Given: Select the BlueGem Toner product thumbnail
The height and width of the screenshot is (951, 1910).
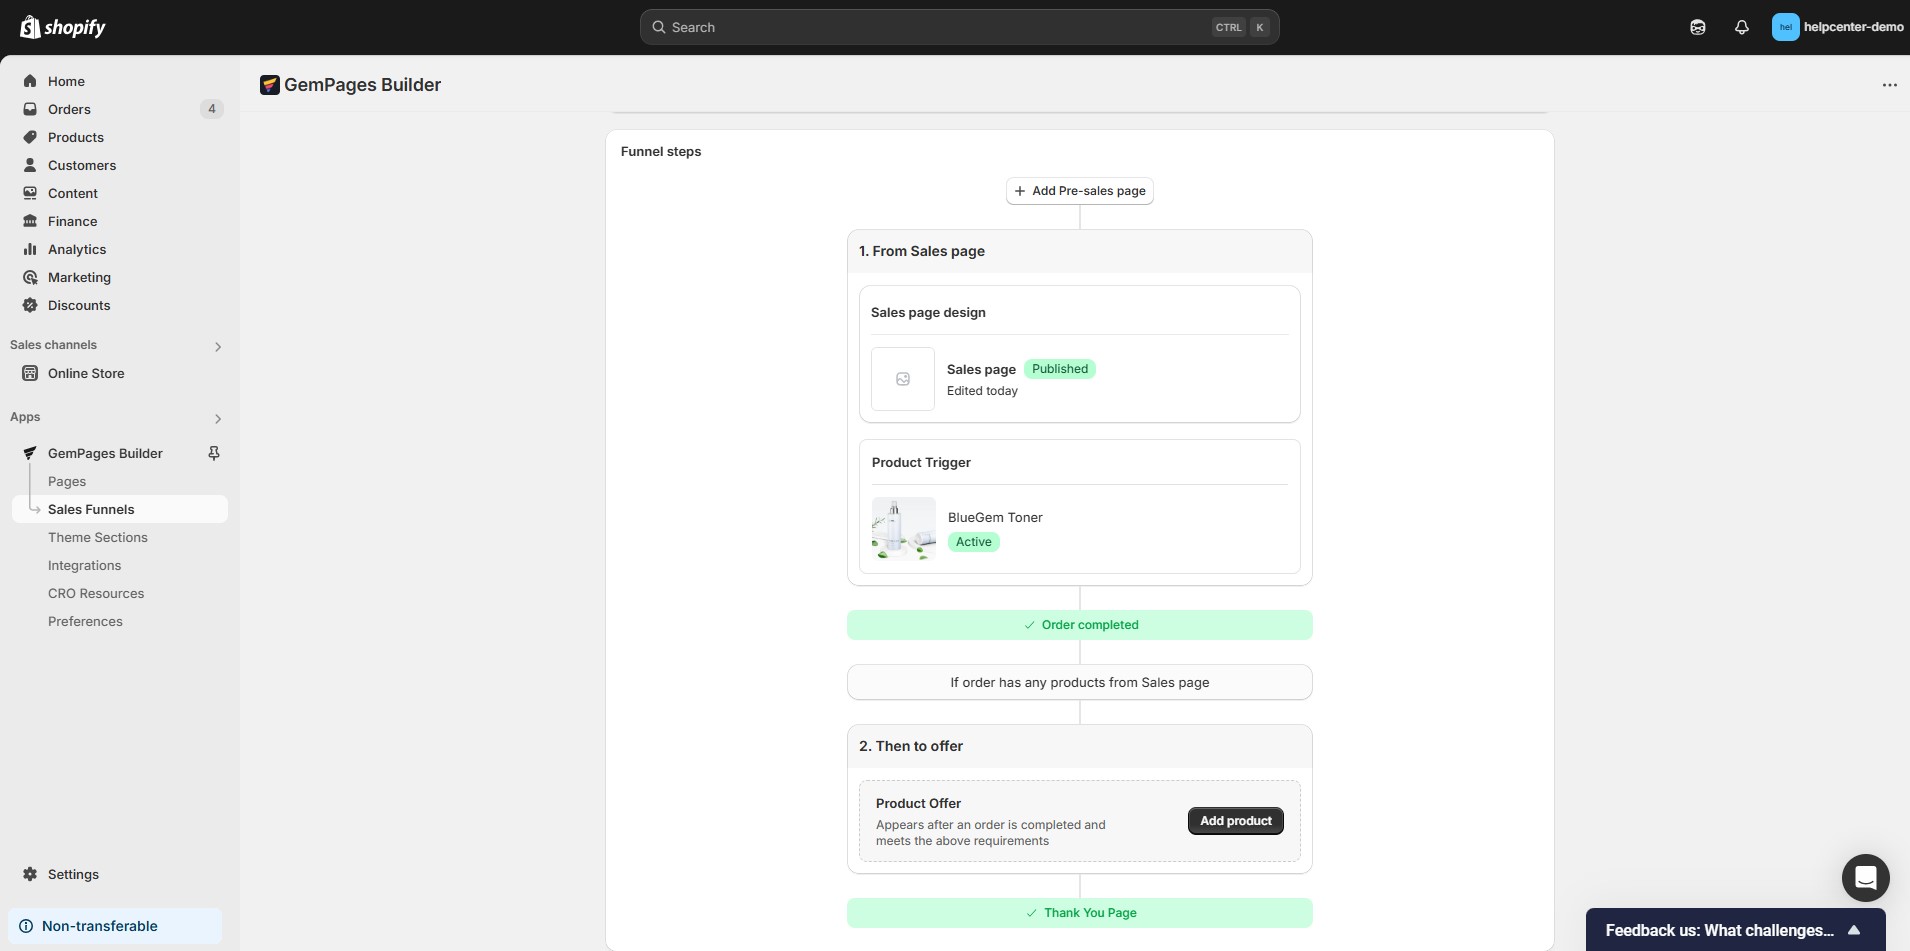Looking at the screenshot, I should (x=903, y=529).
